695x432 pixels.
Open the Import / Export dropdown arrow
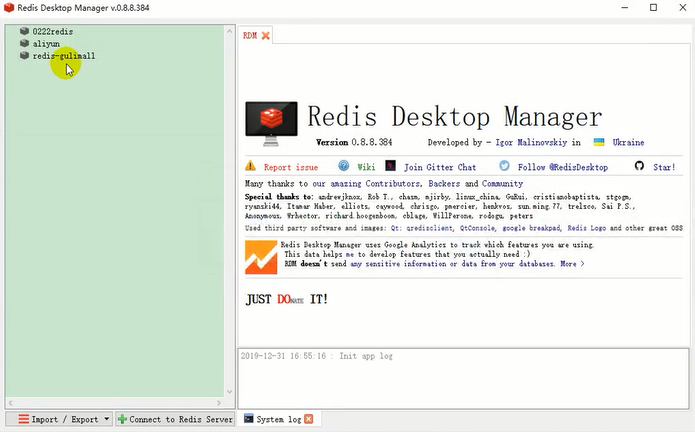pos(107,419)
